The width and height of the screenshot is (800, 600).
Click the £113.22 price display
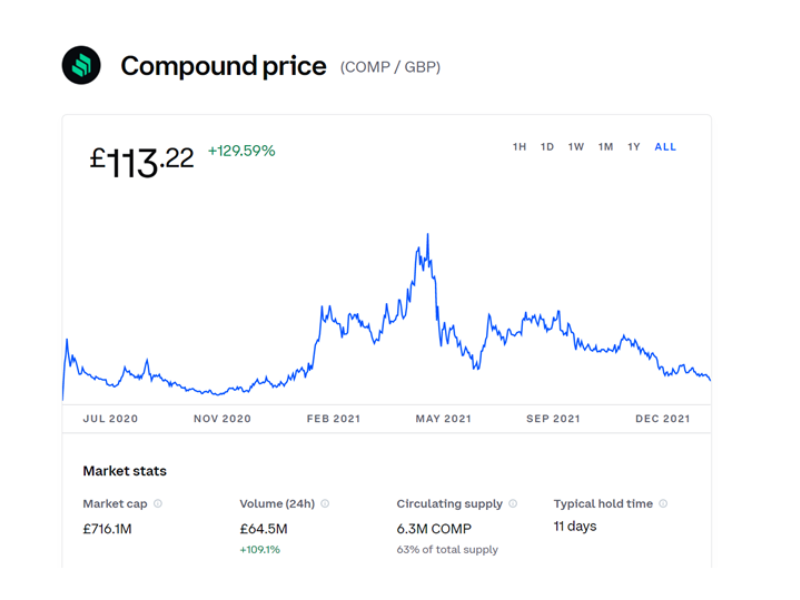click(x=141, y=158)
